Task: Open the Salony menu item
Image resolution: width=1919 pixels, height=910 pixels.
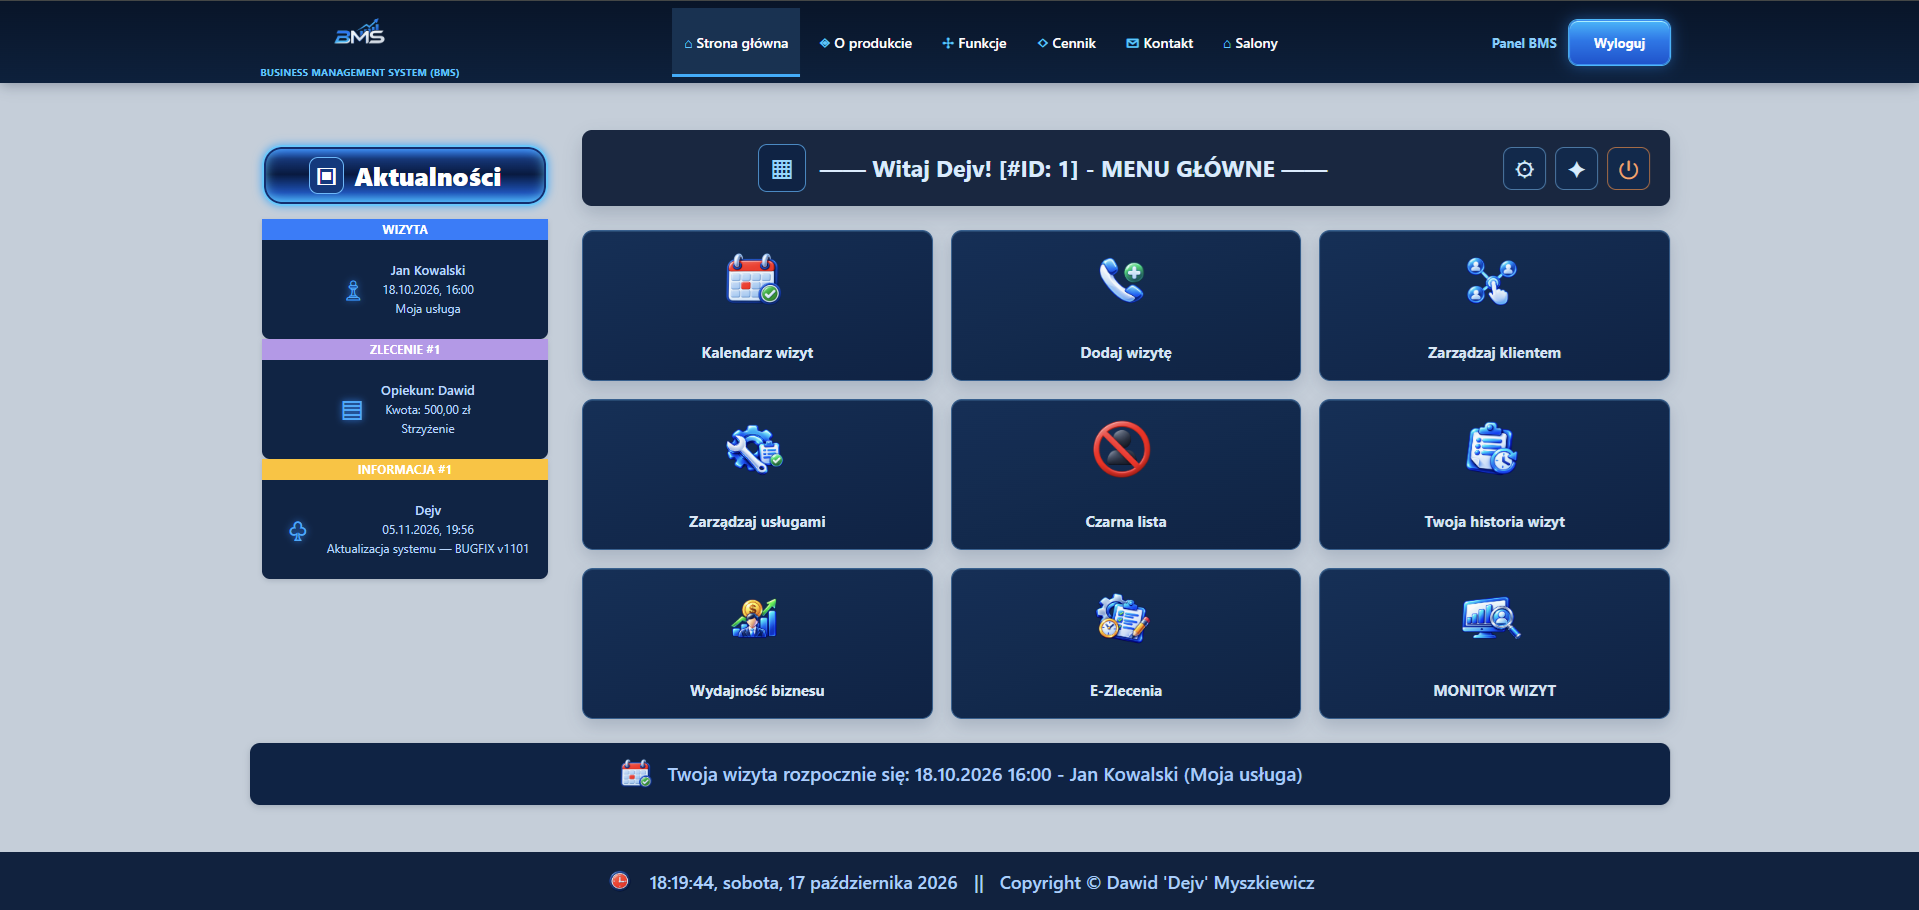Action: (1250, 43)
